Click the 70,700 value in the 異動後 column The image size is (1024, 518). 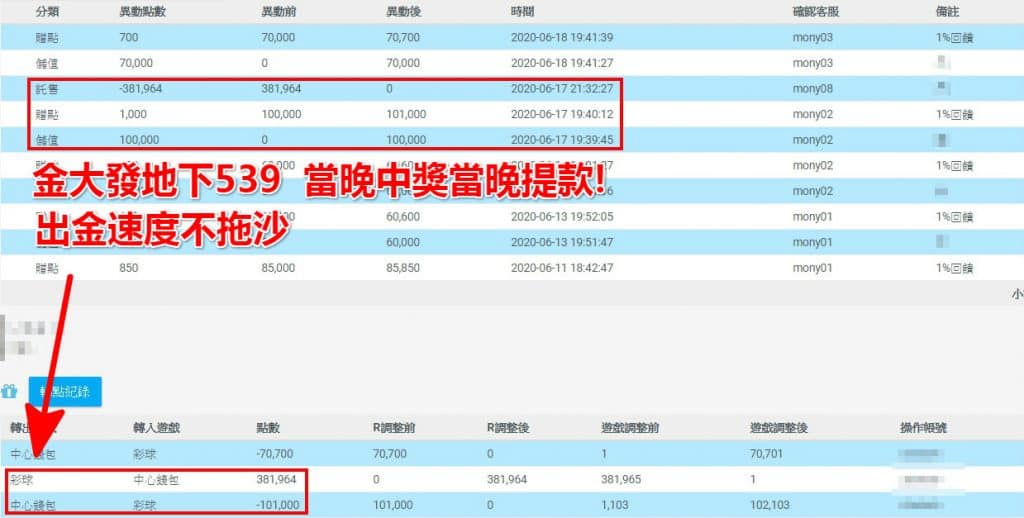tap(403, 38)
